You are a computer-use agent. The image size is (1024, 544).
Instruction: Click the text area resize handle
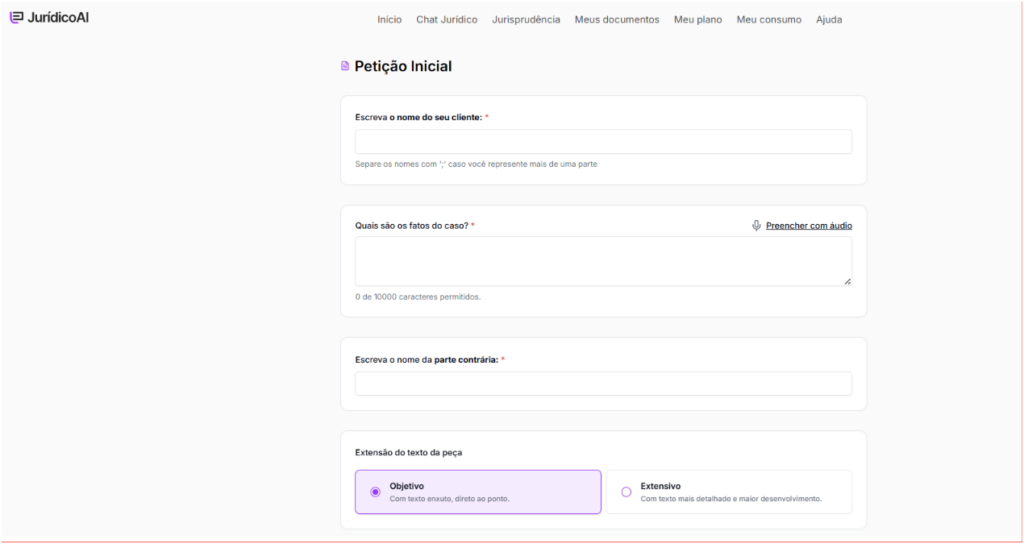pos(847,281)
